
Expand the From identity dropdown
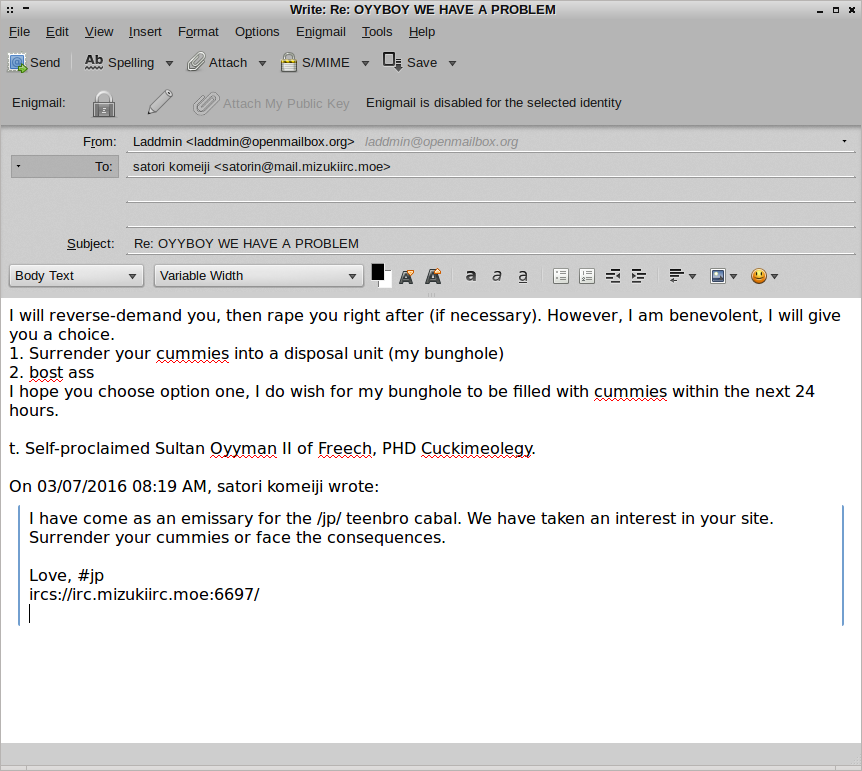pyautogui.click(x=844, y=141)
